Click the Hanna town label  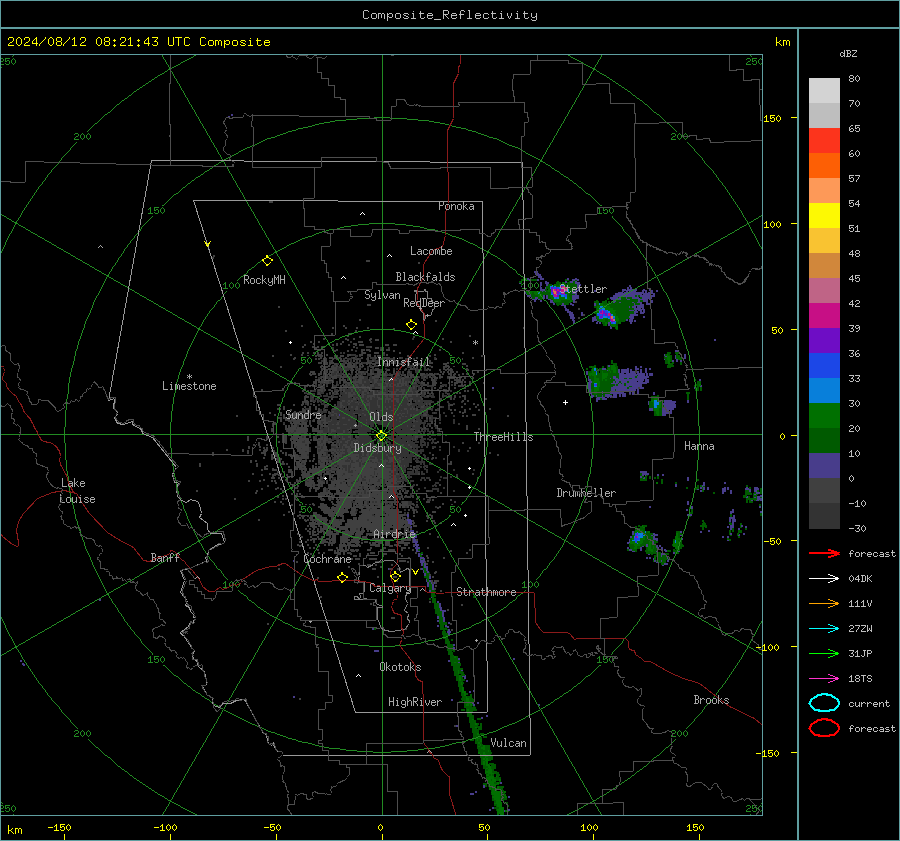[x=699, y=446]
